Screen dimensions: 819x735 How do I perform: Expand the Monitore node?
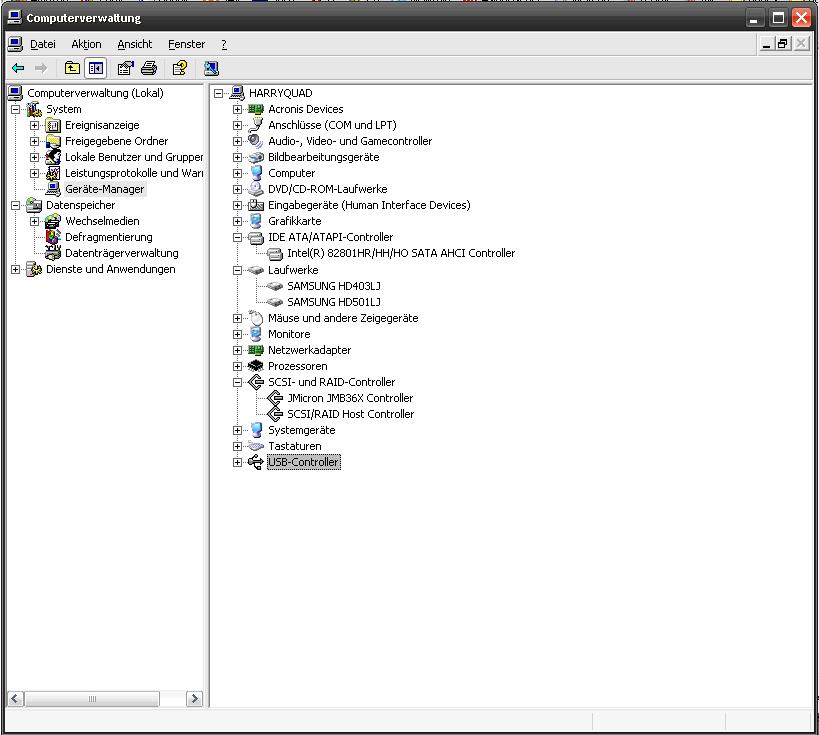237,334
